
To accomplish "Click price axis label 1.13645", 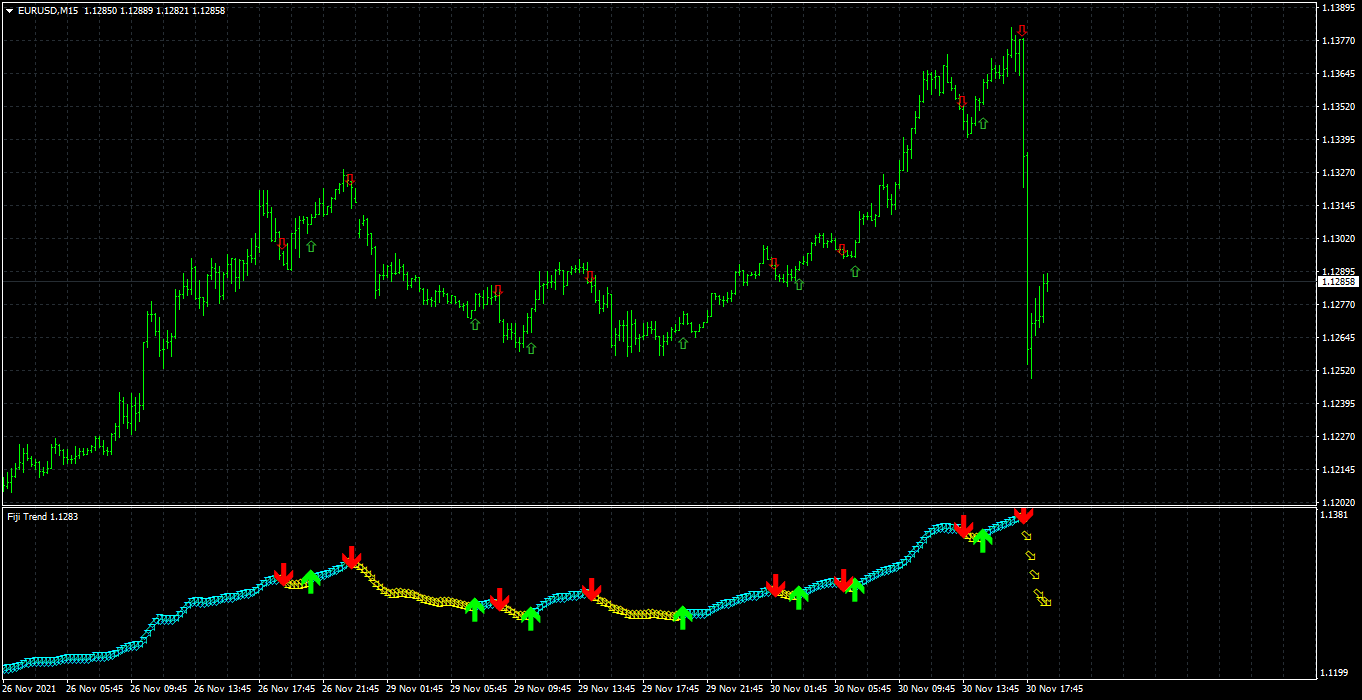I will coord(1339,74).
